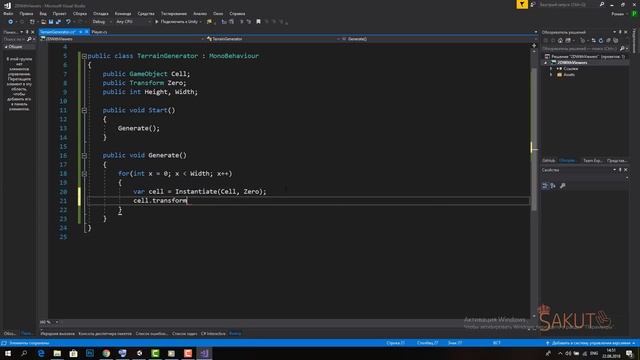Click the Call Hierarchy bottom tab
The height and width of the screenshot is (360, 640).
click(58, 333)
